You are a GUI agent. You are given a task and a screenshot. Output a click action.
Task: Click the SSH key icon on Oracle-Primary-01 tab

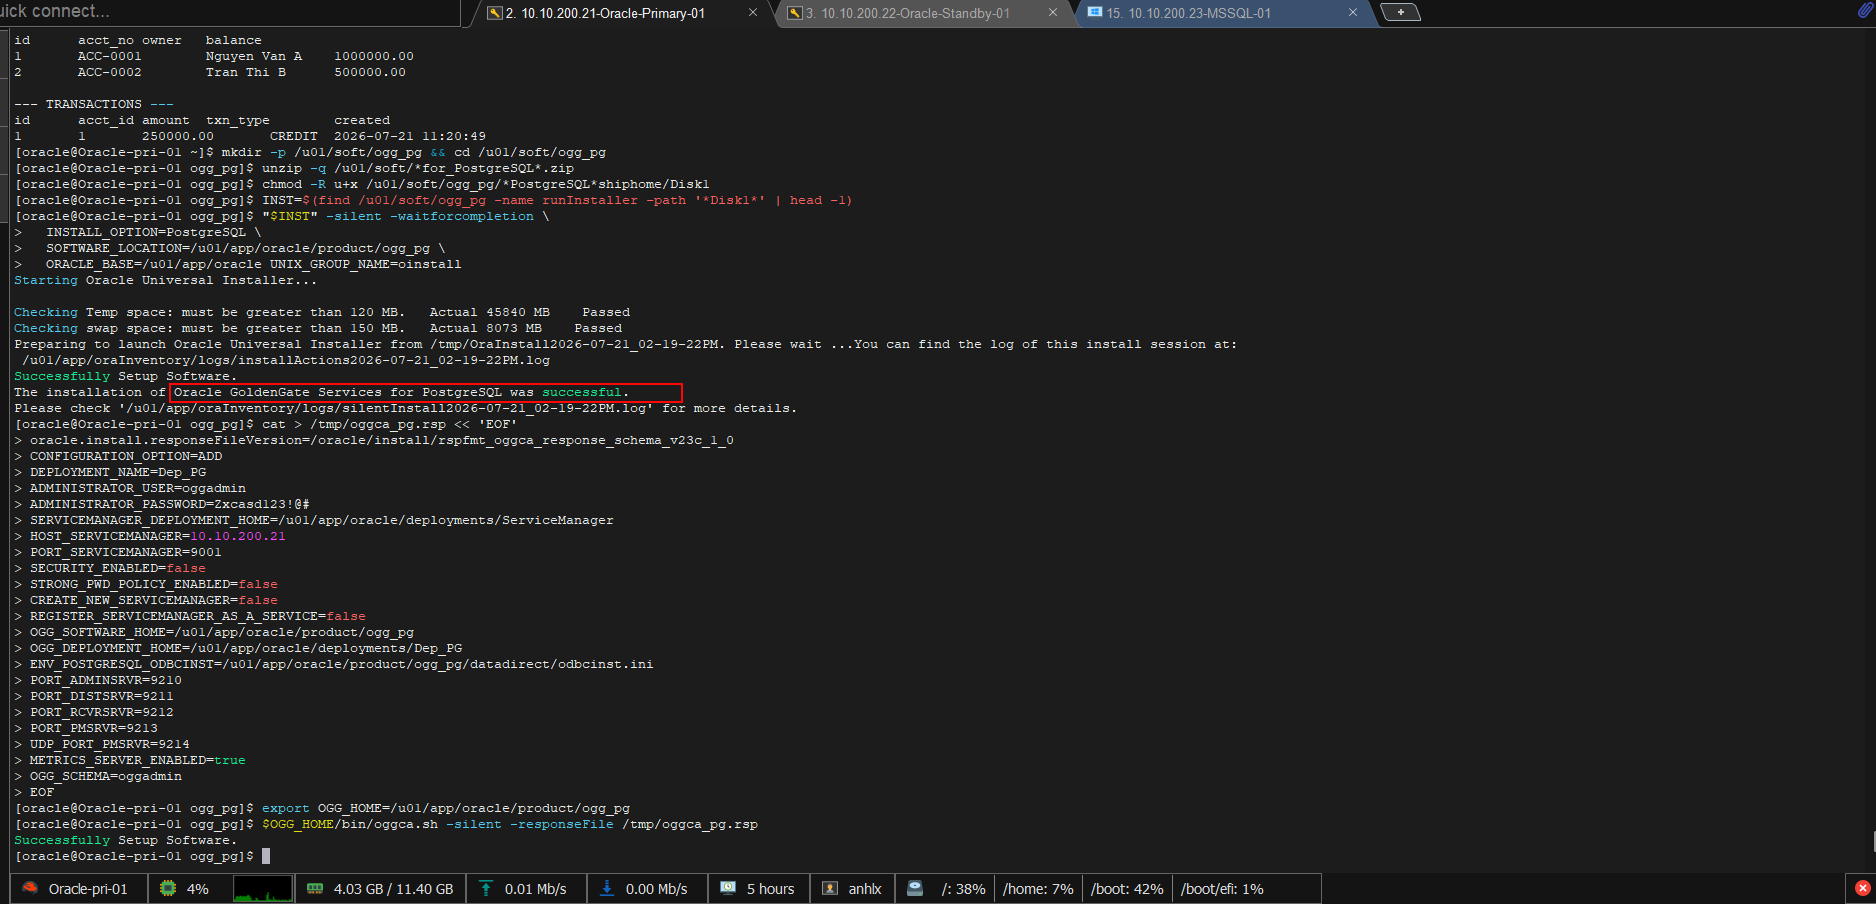click(494, 13)
